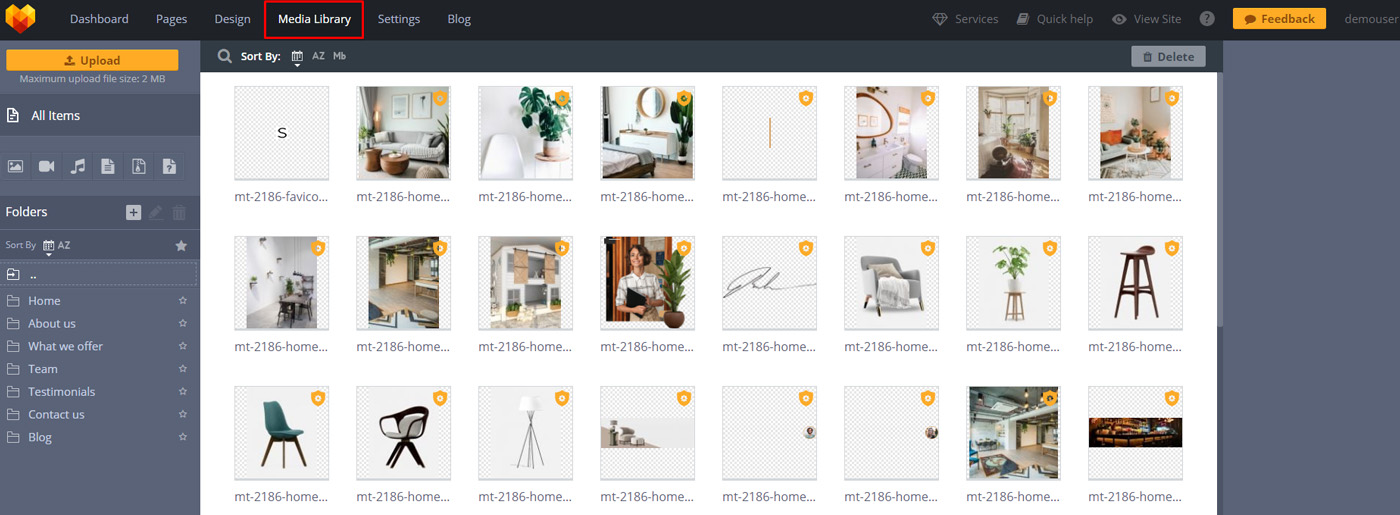The width and height of the screenshot is (1400, 515).
Task: Open the Design tab
Action: [232, 19]
